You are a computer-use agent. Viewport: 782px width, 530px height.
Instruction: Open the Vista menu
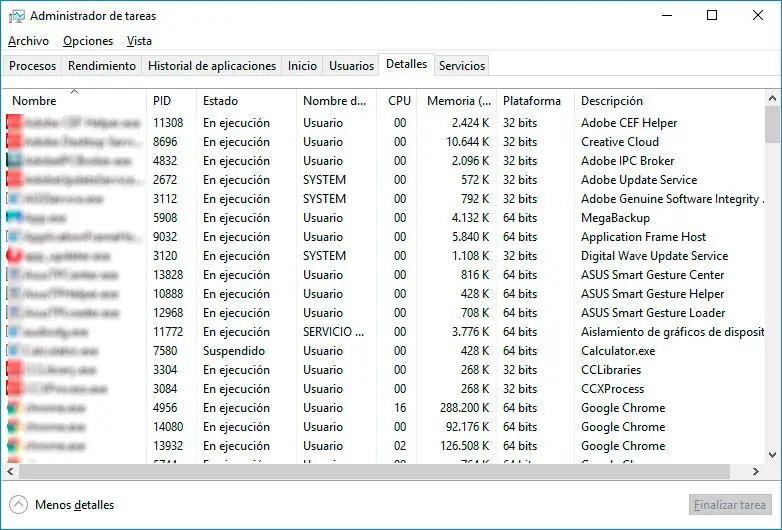[139, 41]
